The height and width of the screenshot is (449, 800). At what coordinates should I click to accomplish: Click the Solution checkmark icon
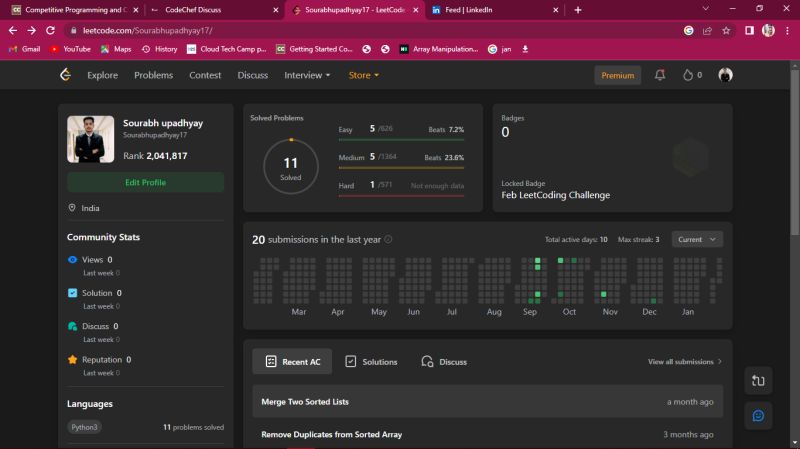[72, 293]
